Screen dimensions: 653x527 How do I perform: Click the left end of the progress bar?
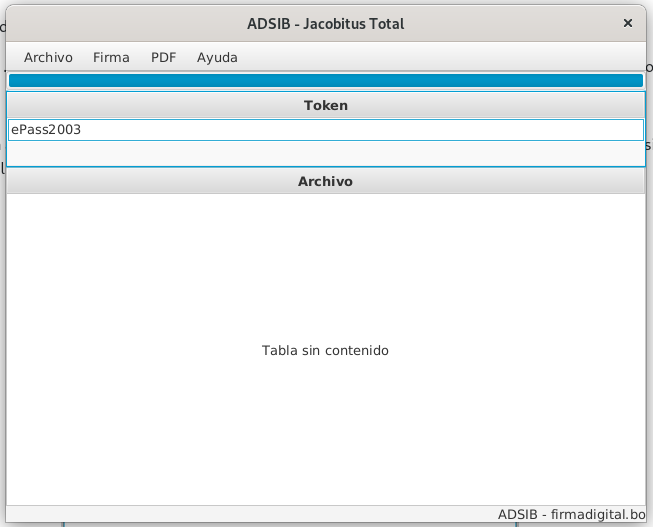click(x=20, y=81)
